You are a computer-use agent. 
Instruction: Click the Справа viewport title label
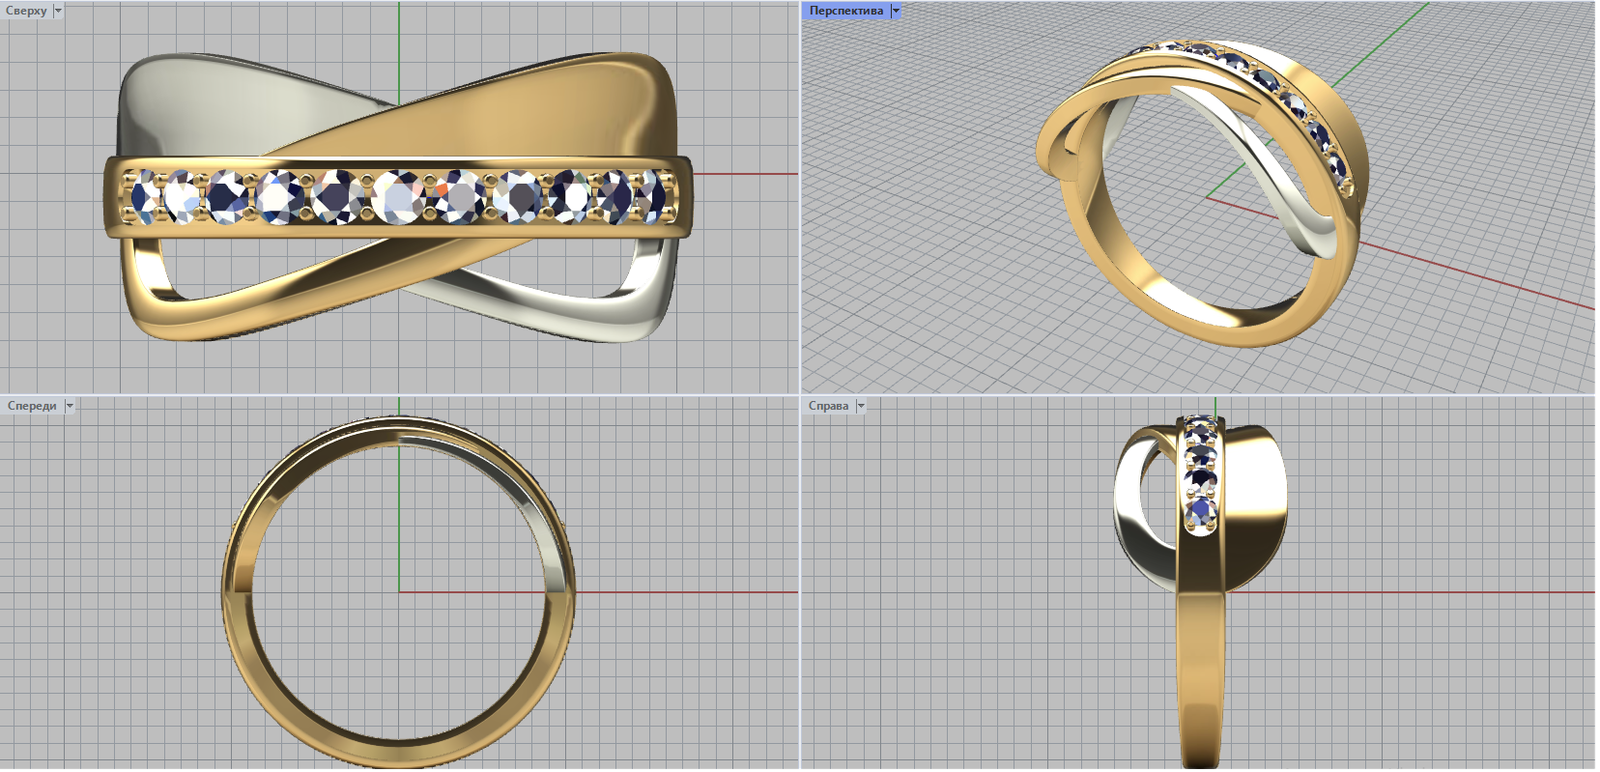coord(828,406)
